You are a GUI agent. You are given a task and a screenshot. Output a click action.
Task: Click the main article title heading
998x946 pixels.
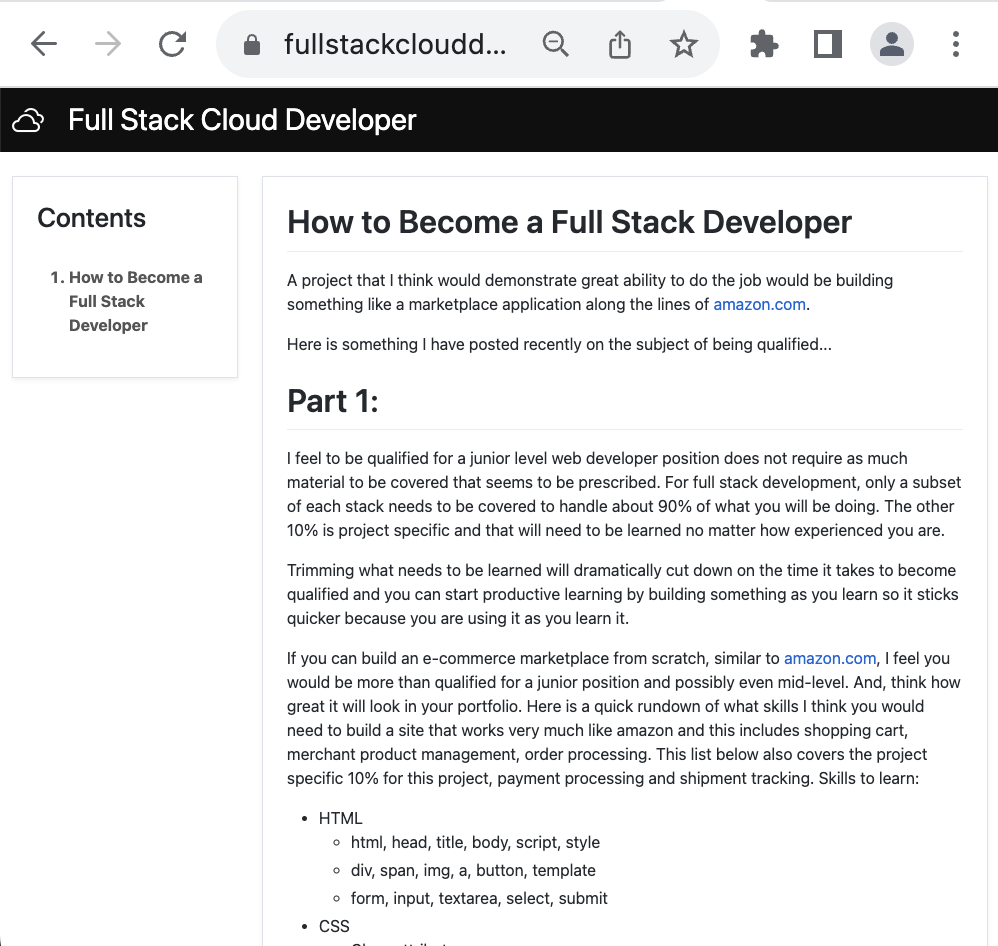click(x=569, y=222)
